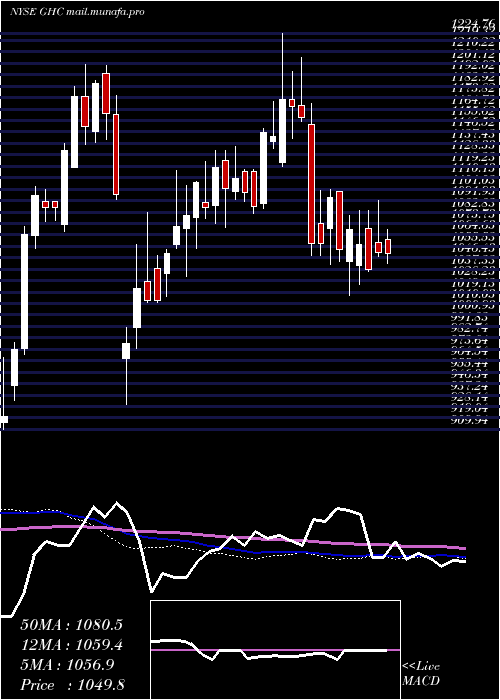Click inside the live MACD inset chart
Screen dimensions: 500x700
tap(275, 650)
